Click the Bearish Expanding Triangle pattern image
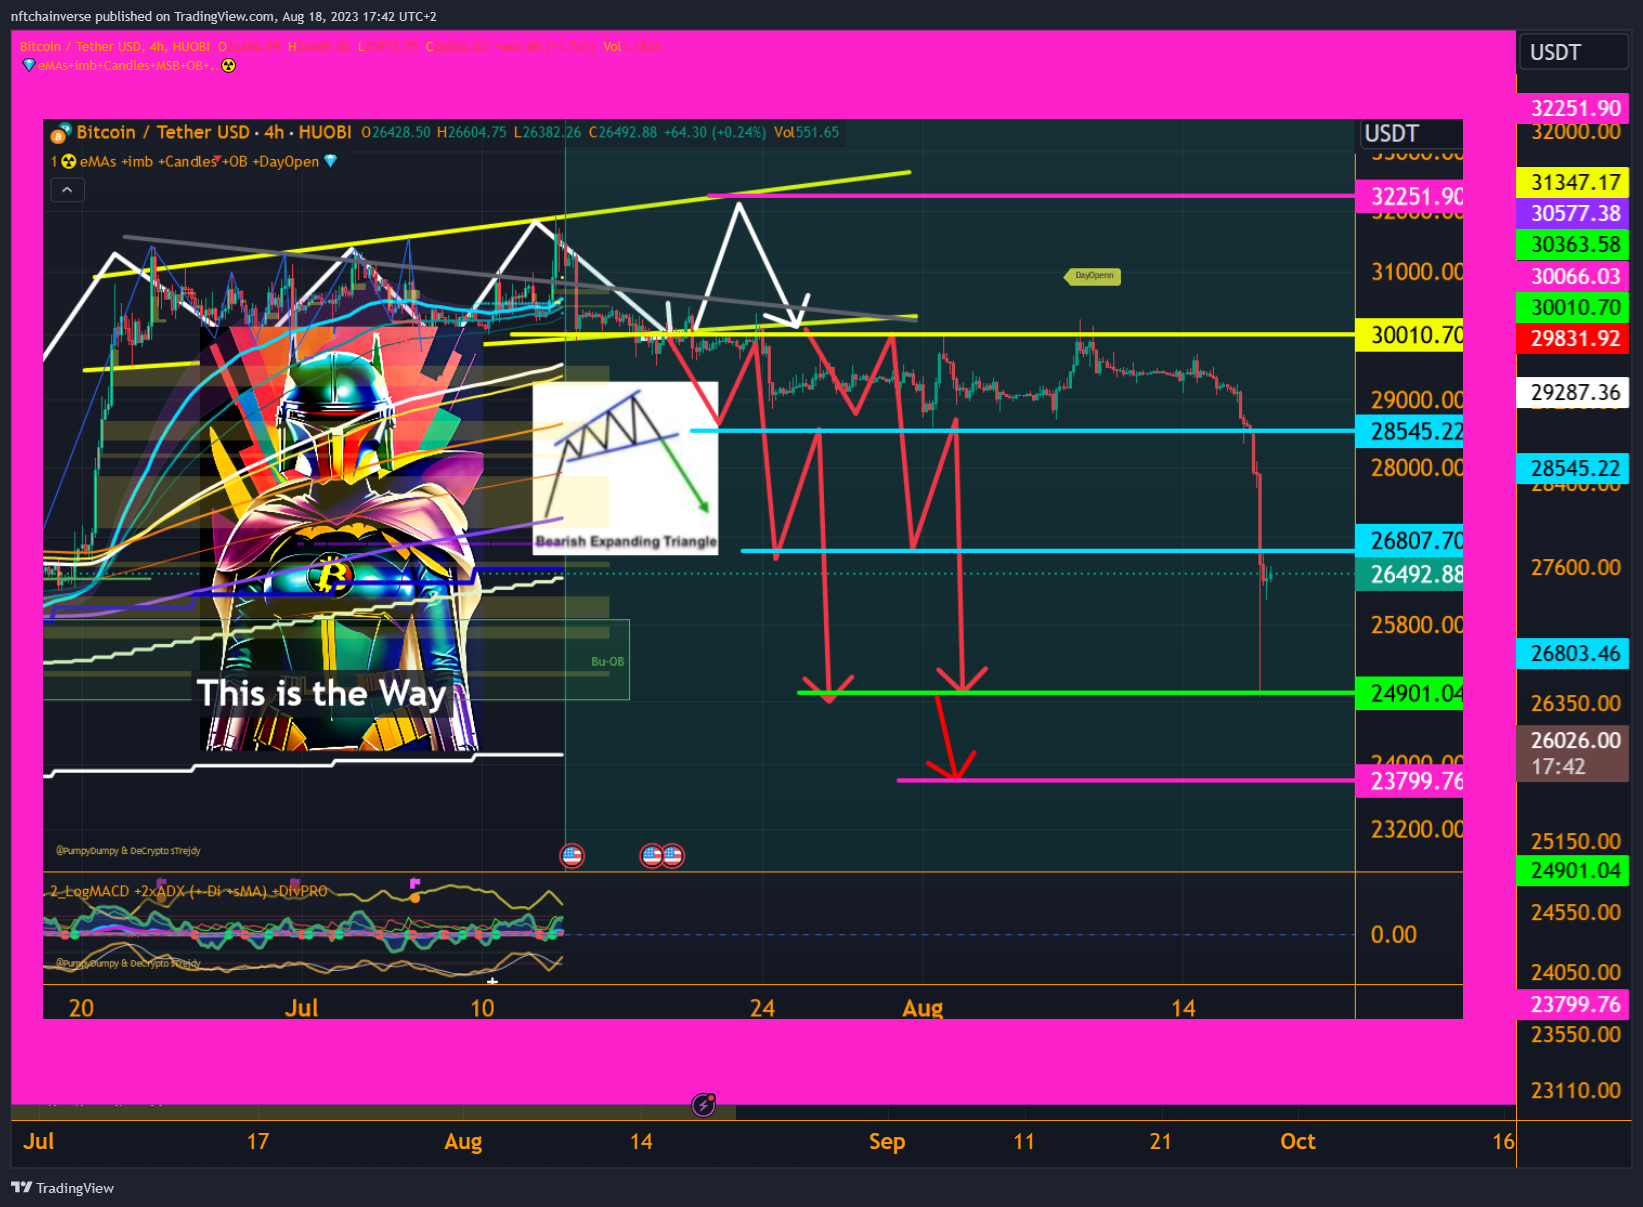The height and width of the screenshot is (1207, 1643). [x=625, y=468]
